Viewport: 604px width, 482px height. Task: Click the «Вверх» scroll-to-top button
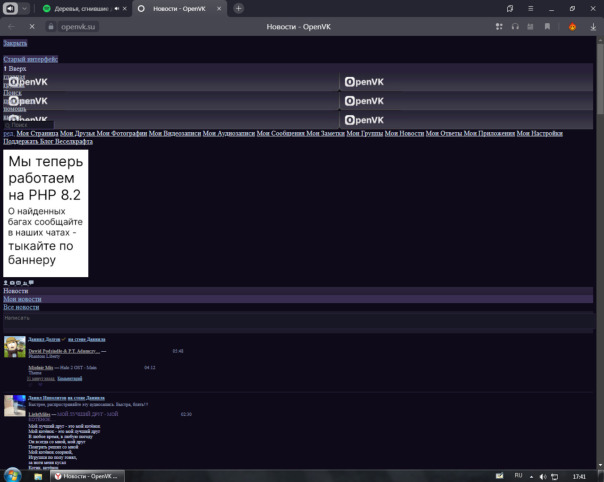coord(15,69)
